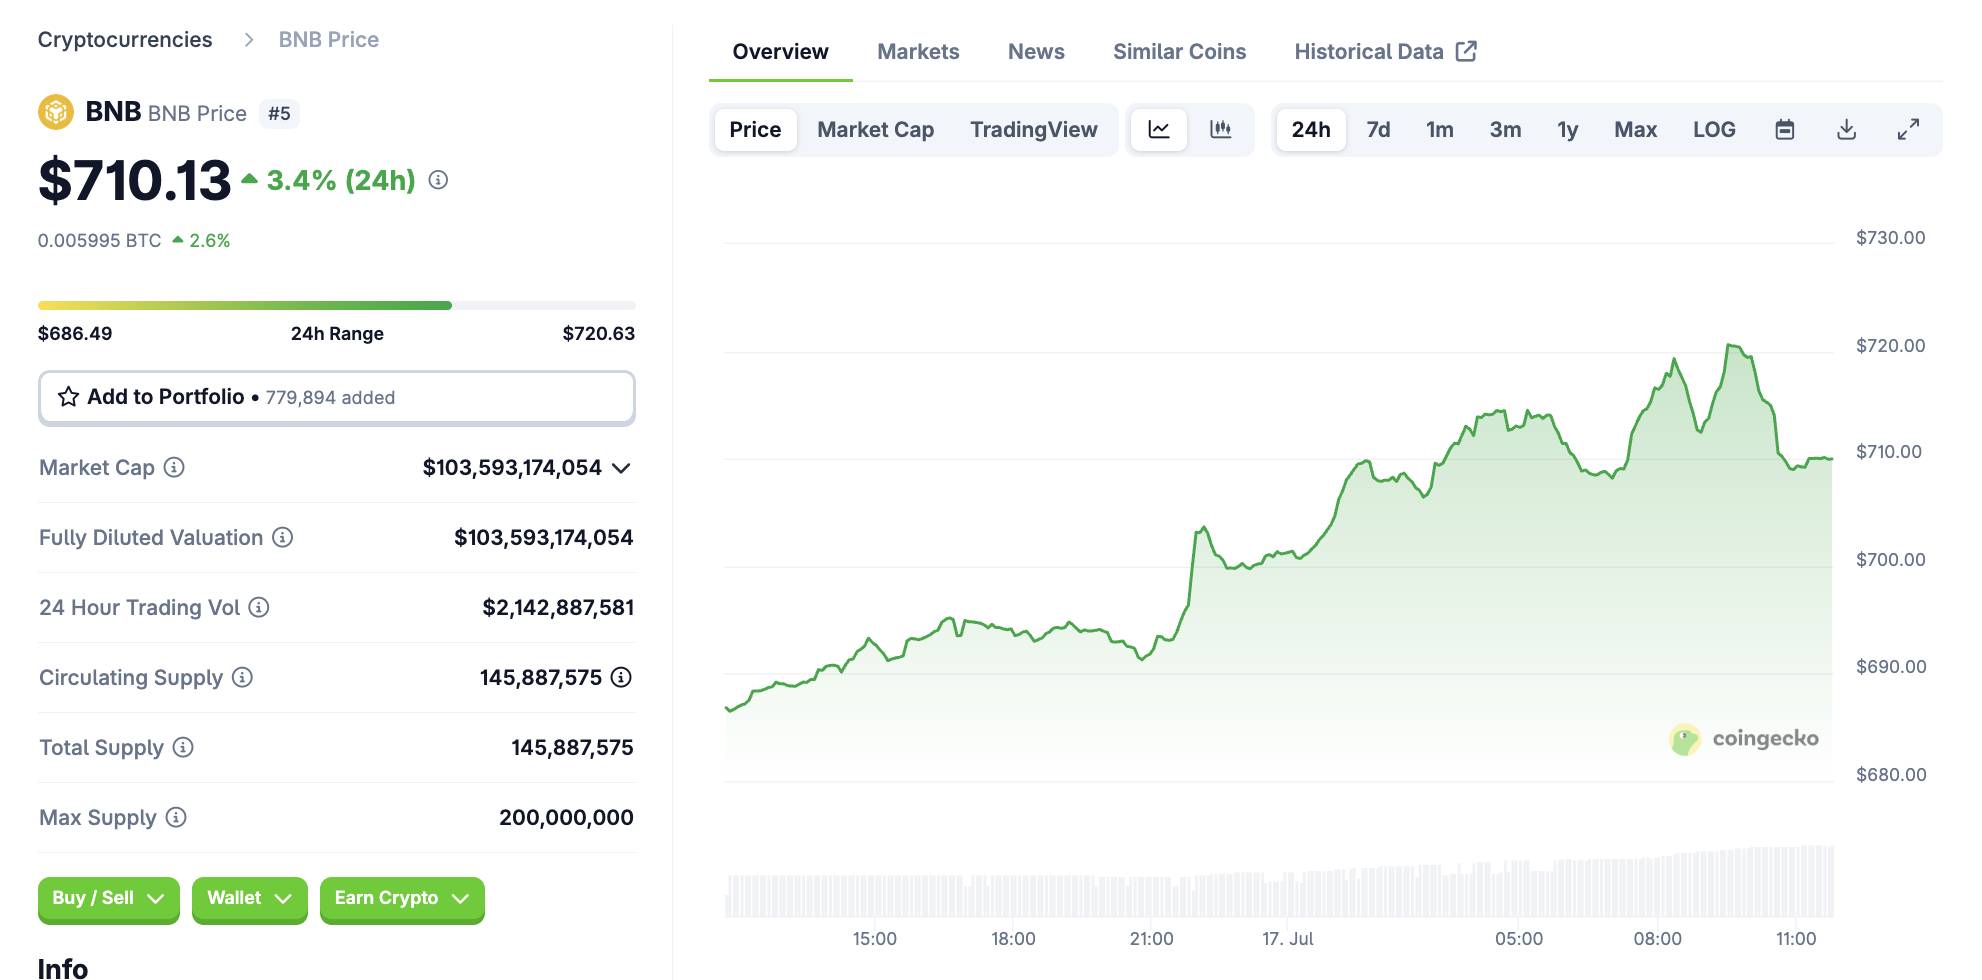Click the $730.00 y-axis label
The height and width of the screenshot is (980, 1982).
(x=1890, y=238)
